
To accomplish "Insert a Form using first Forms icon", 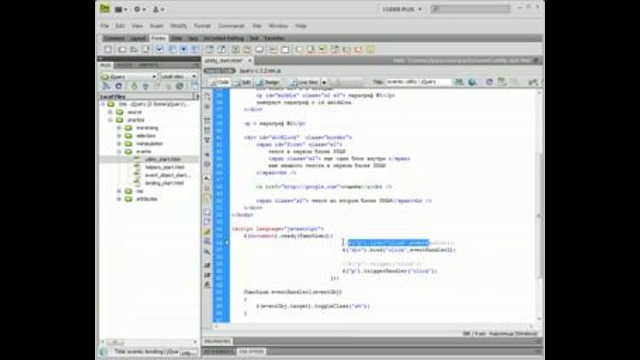I will [x=108, y=49].
